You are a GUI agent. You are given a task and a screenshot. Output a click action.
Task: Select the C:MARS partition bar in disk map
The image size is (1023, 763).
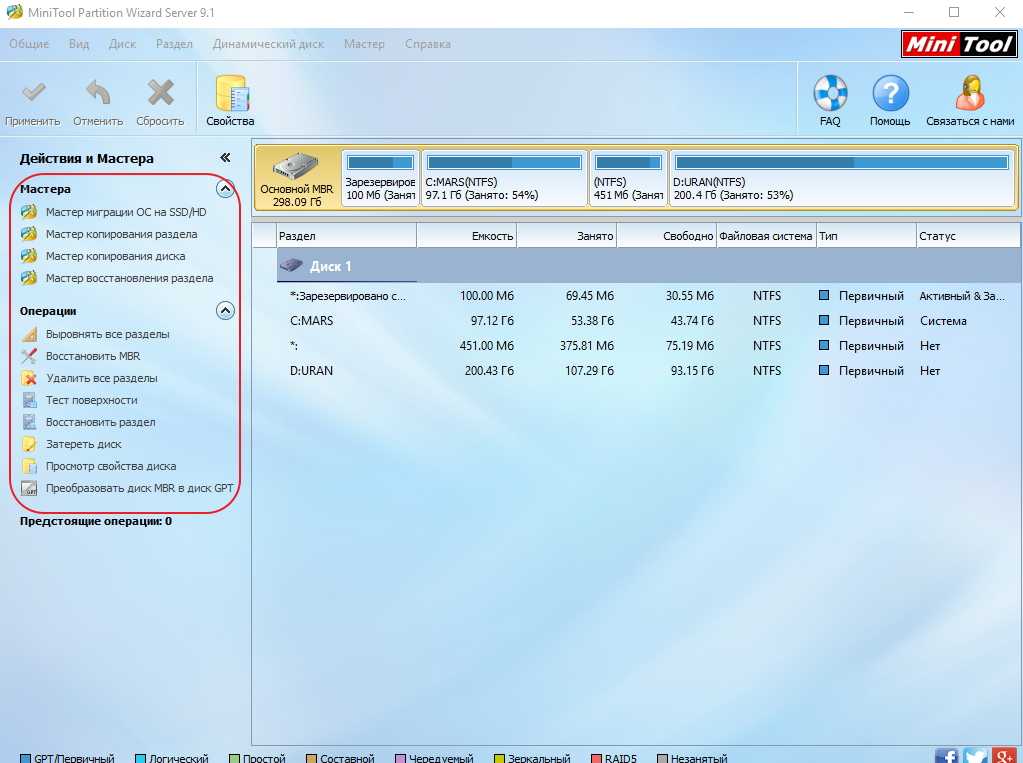pos(504,178)
